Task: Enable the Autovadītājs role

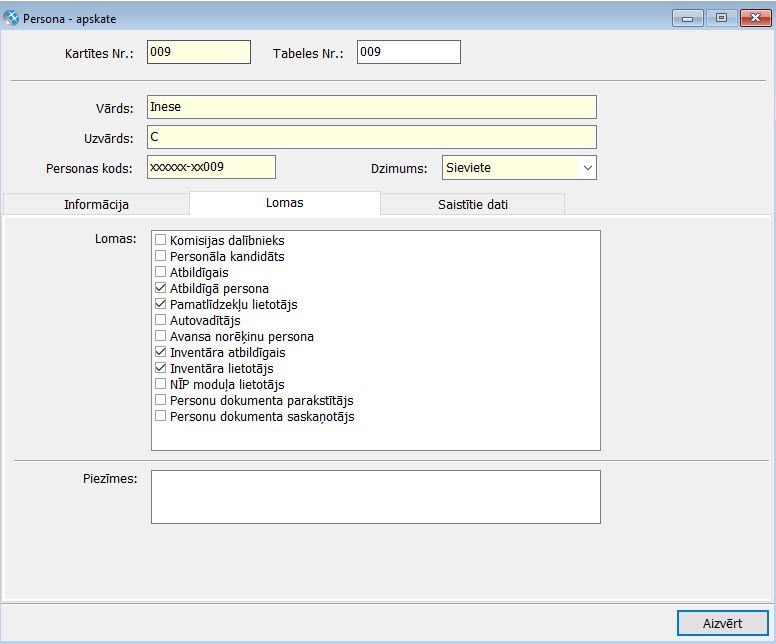Action: click(161, 321)
